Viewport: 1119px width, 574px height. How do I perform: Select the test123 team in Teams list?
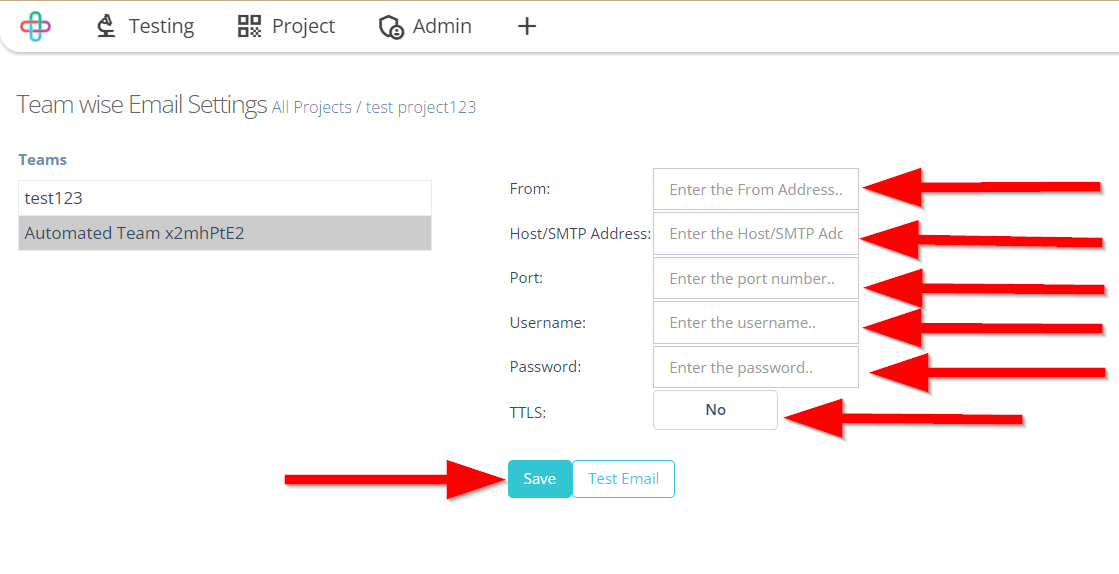pos(225,198)
